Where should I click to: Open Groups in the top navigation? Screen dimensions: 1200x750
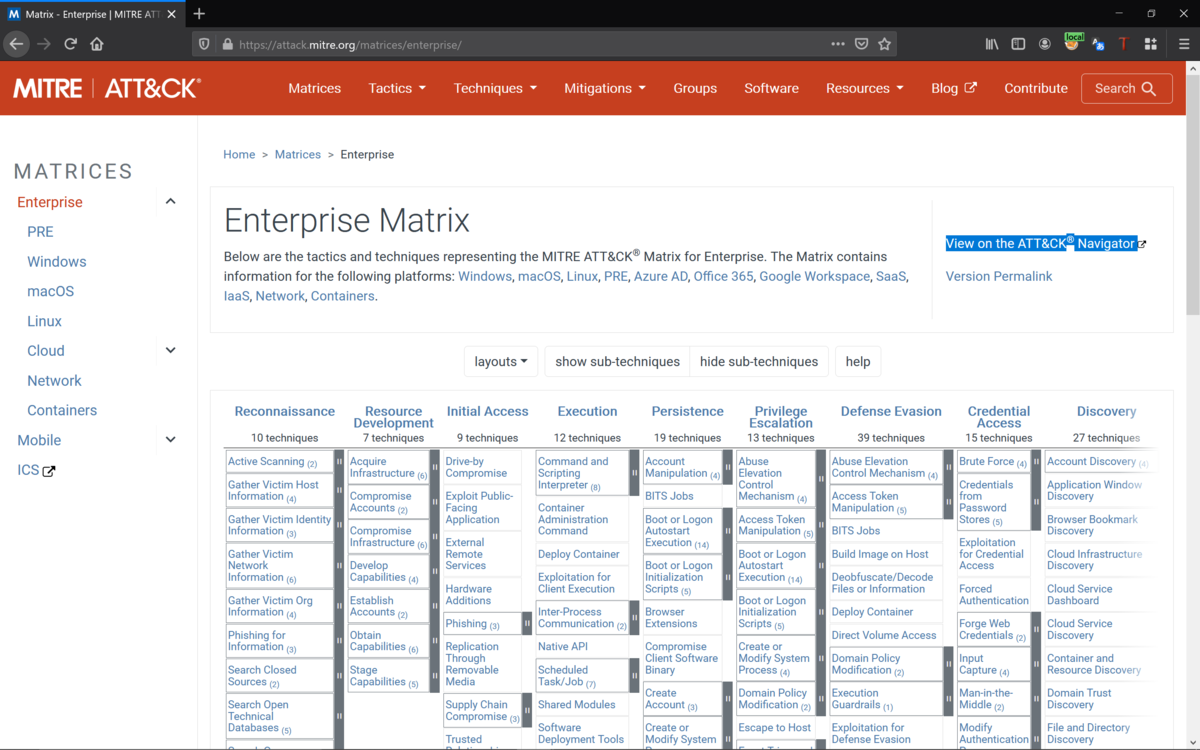(695, 88)
